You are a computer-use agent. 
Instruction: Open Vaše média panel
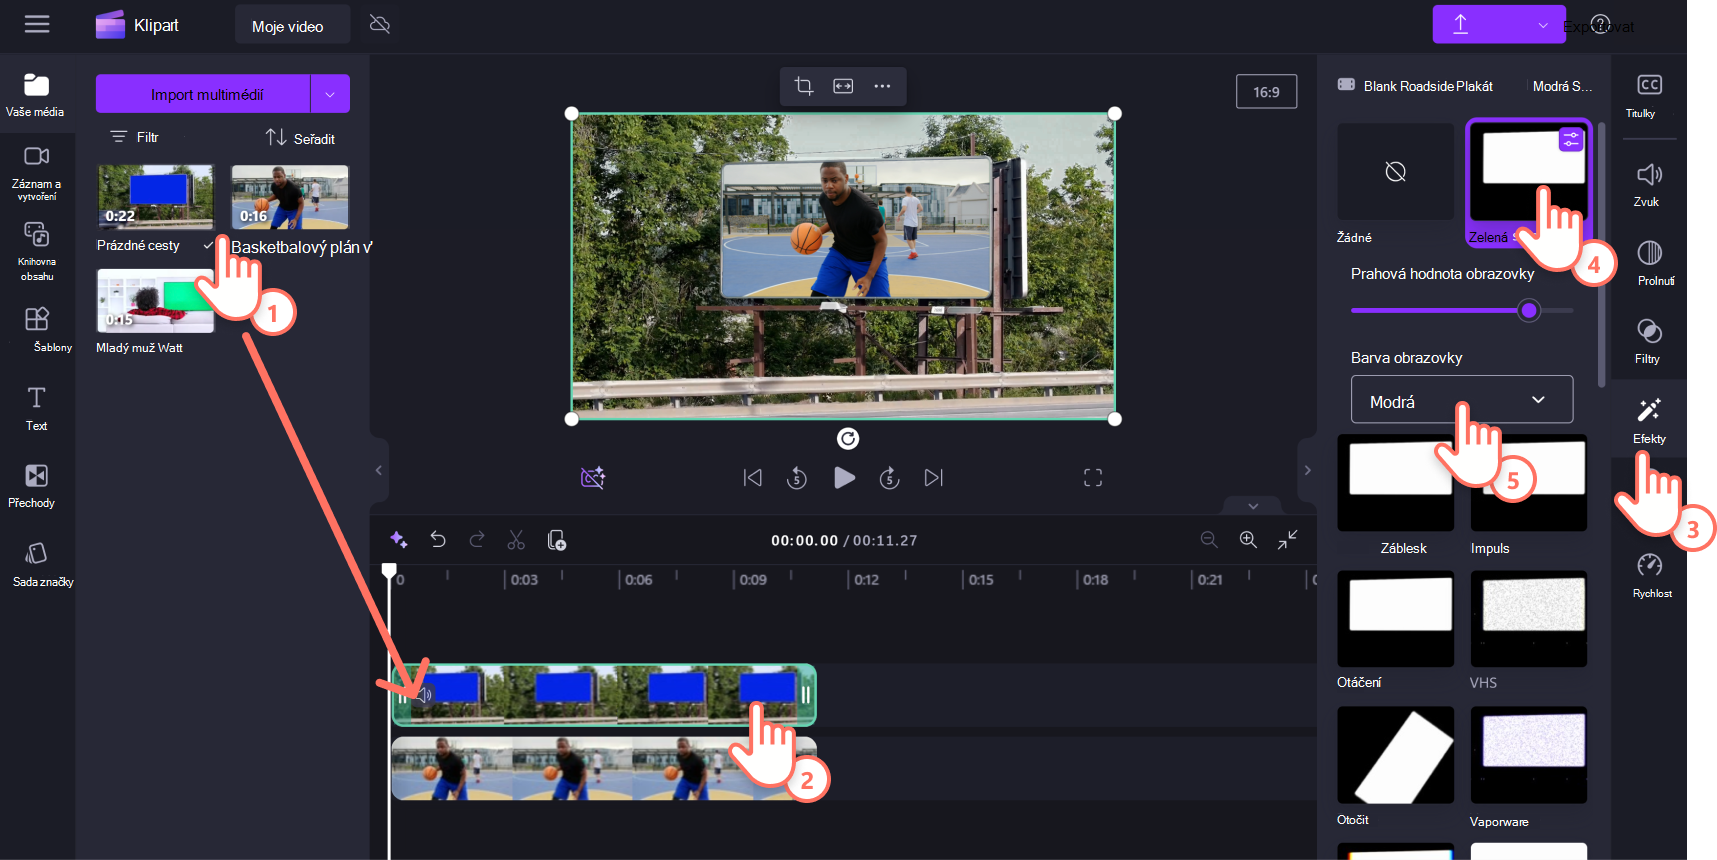[36, 95]
